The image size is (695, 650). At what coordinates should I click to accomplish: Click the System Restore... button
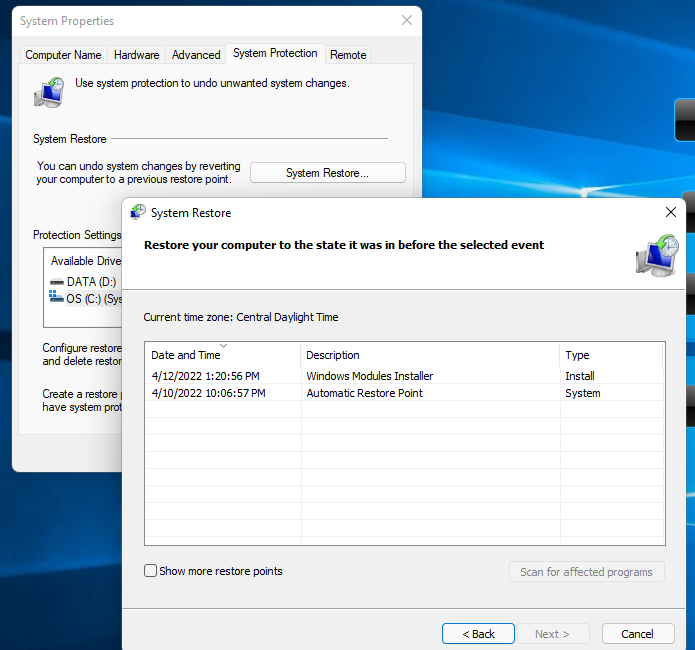click(x=328, y=172)
